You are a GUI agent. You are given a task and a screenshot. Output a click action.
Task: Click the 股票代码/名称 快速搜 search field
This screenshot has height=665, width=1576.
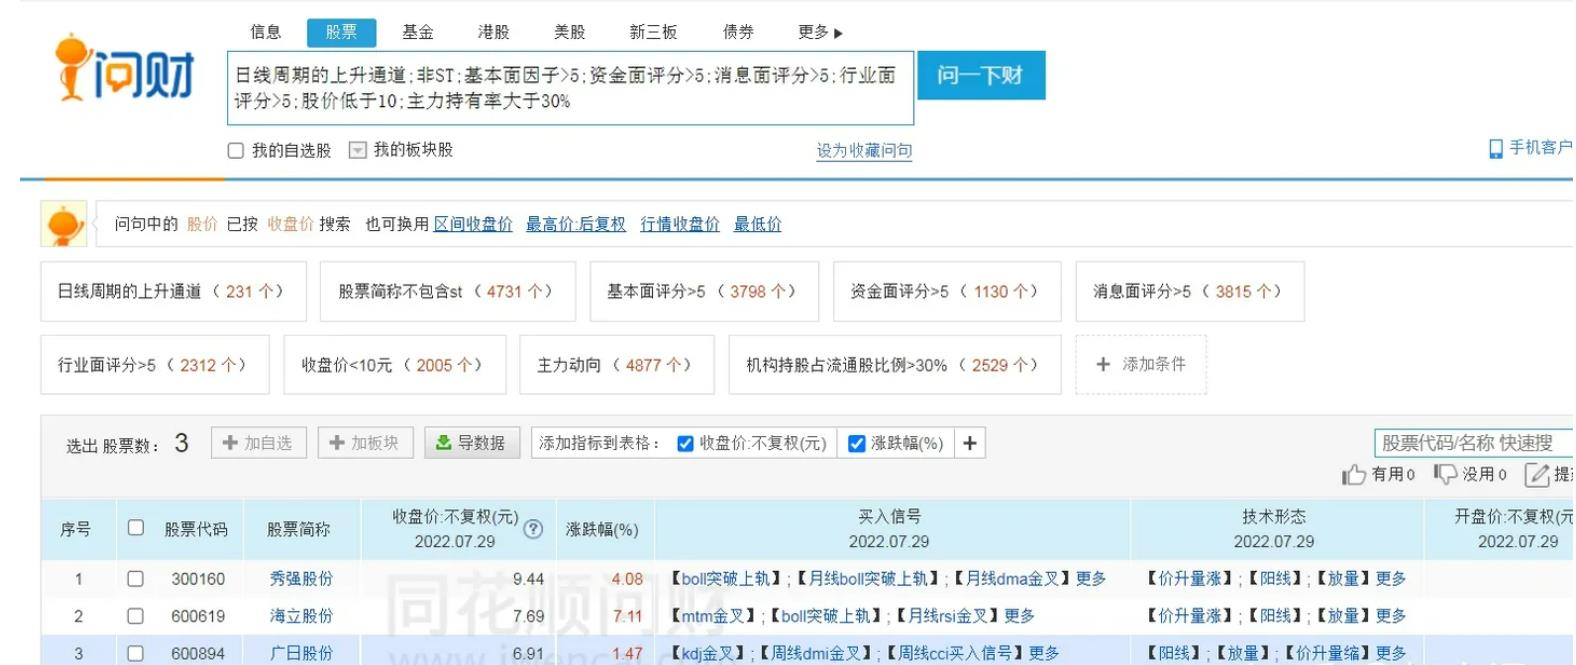coord(1474,443)
